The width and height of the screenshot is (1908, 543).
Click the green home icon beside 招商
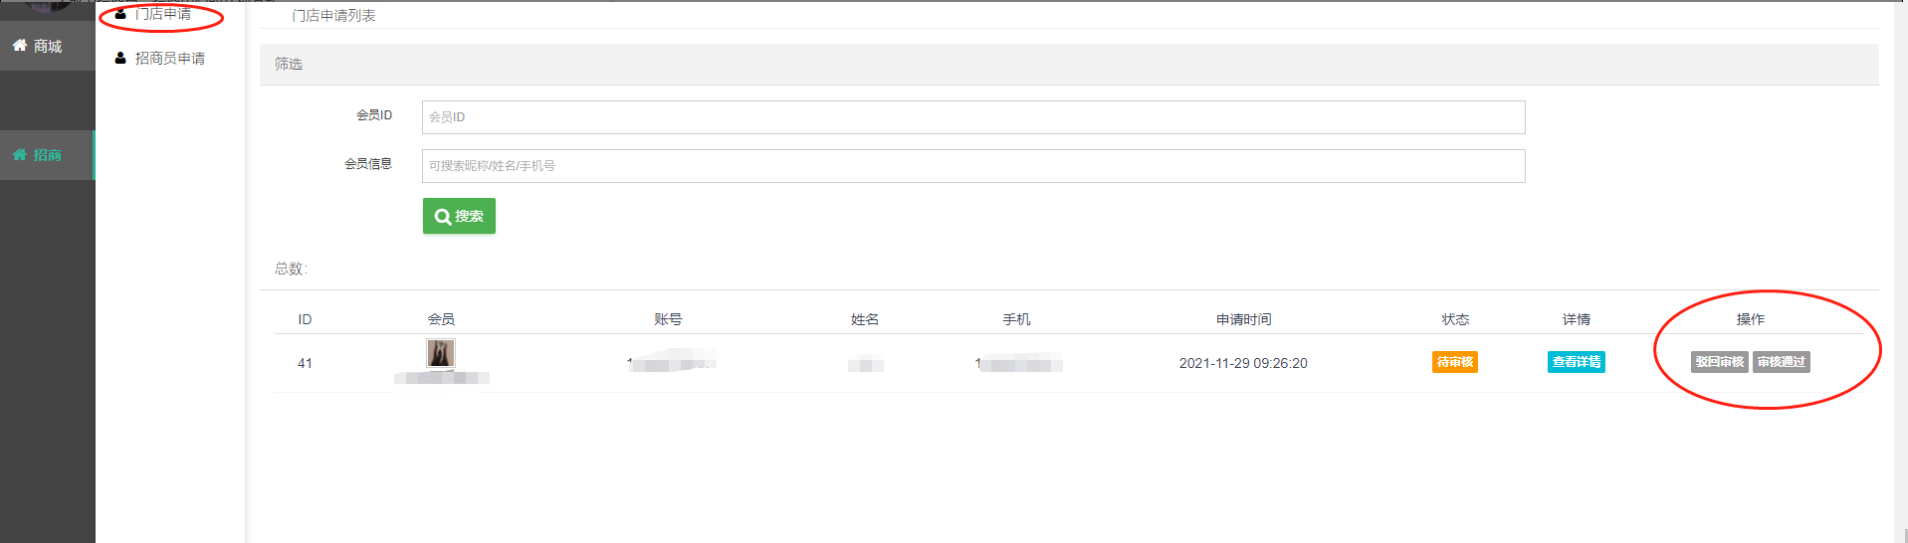[19, 154]
